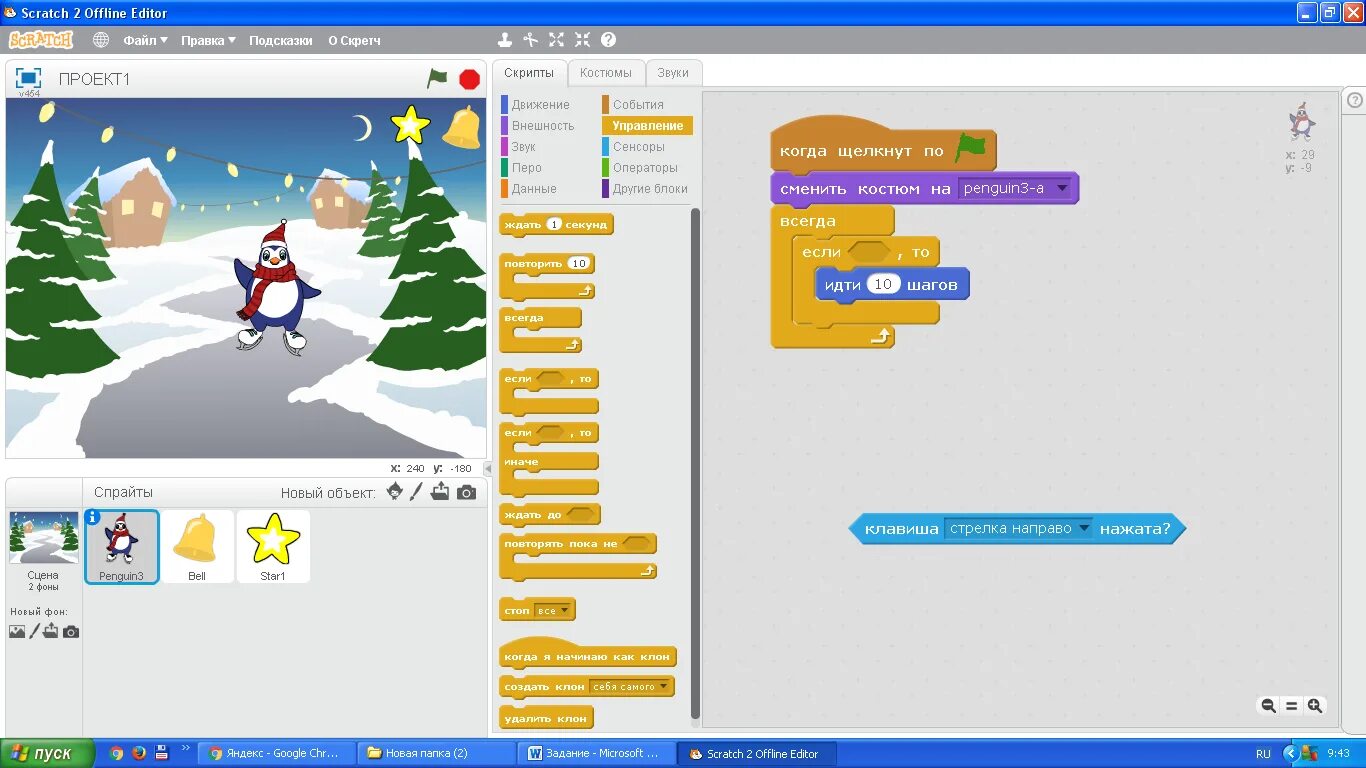This screenshot has height=768, width=1366.
Task: Paint a new backdrop brush icon
Action: (x=34, y=632)
